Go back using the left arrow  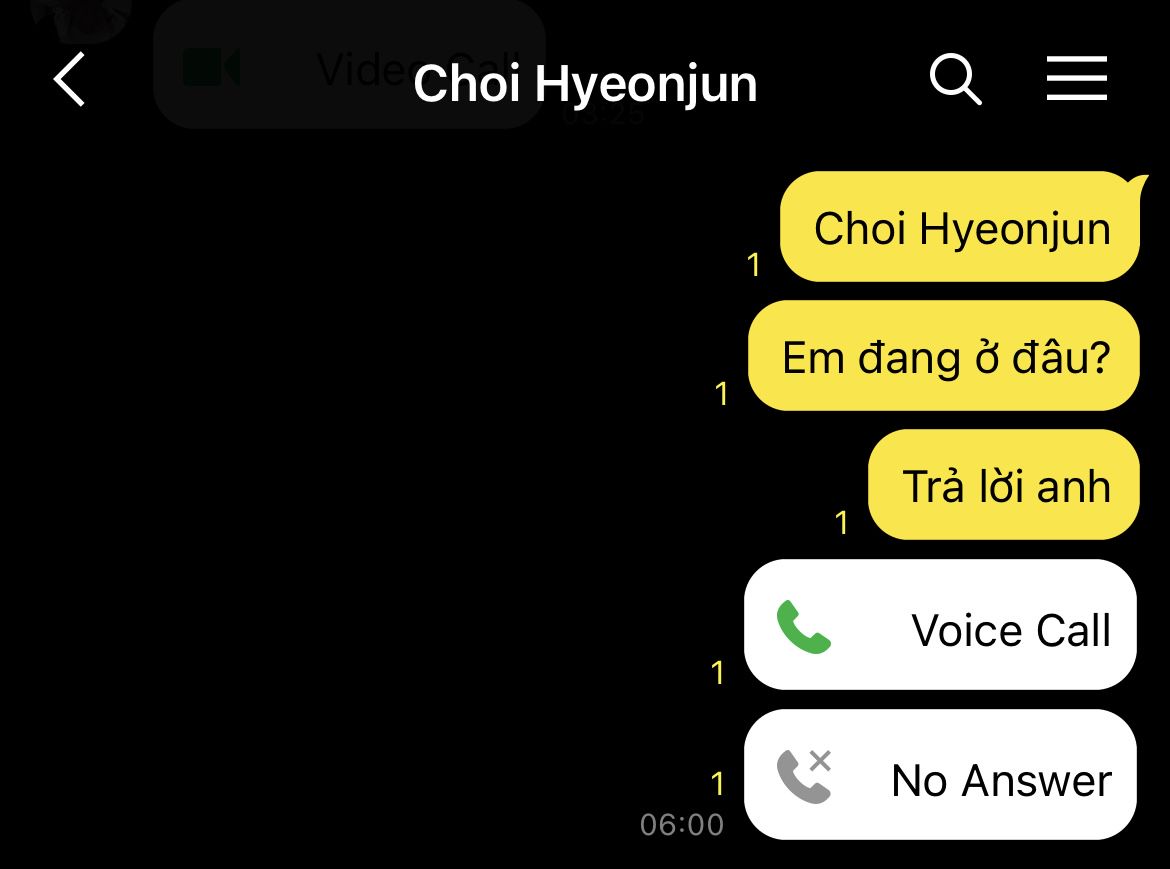click(69, 79)
